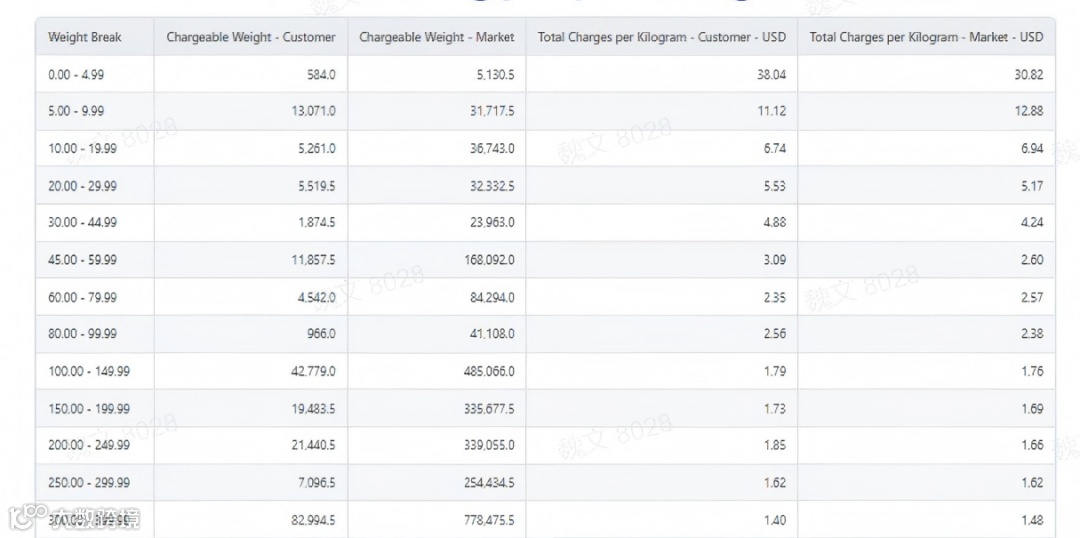Screen dimensions: 1080x538
Task: Select the 0.00 - 4.99 weight break cell
Action: [74, 75]
